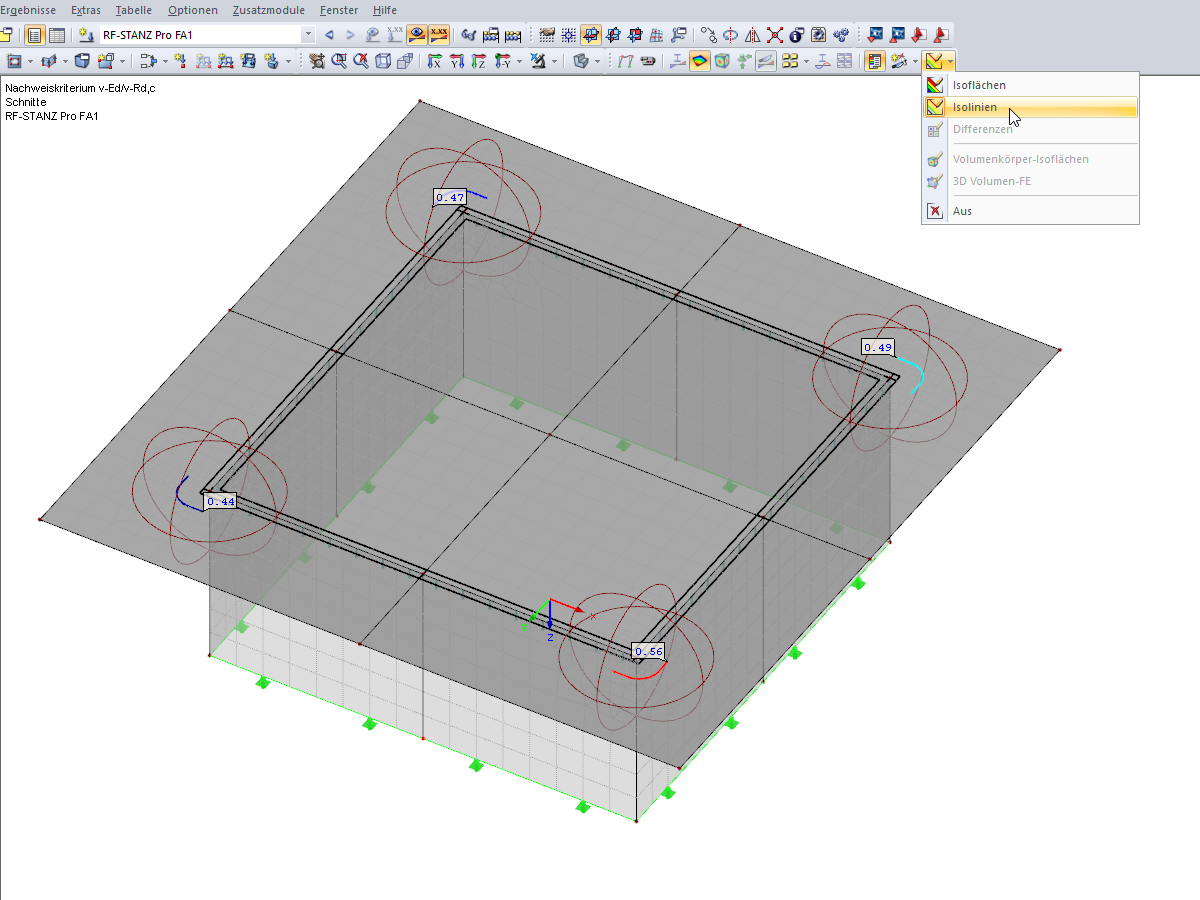Toggle the show results eye icon
The image size is (1200, 900).
click(x=417, y=35)
